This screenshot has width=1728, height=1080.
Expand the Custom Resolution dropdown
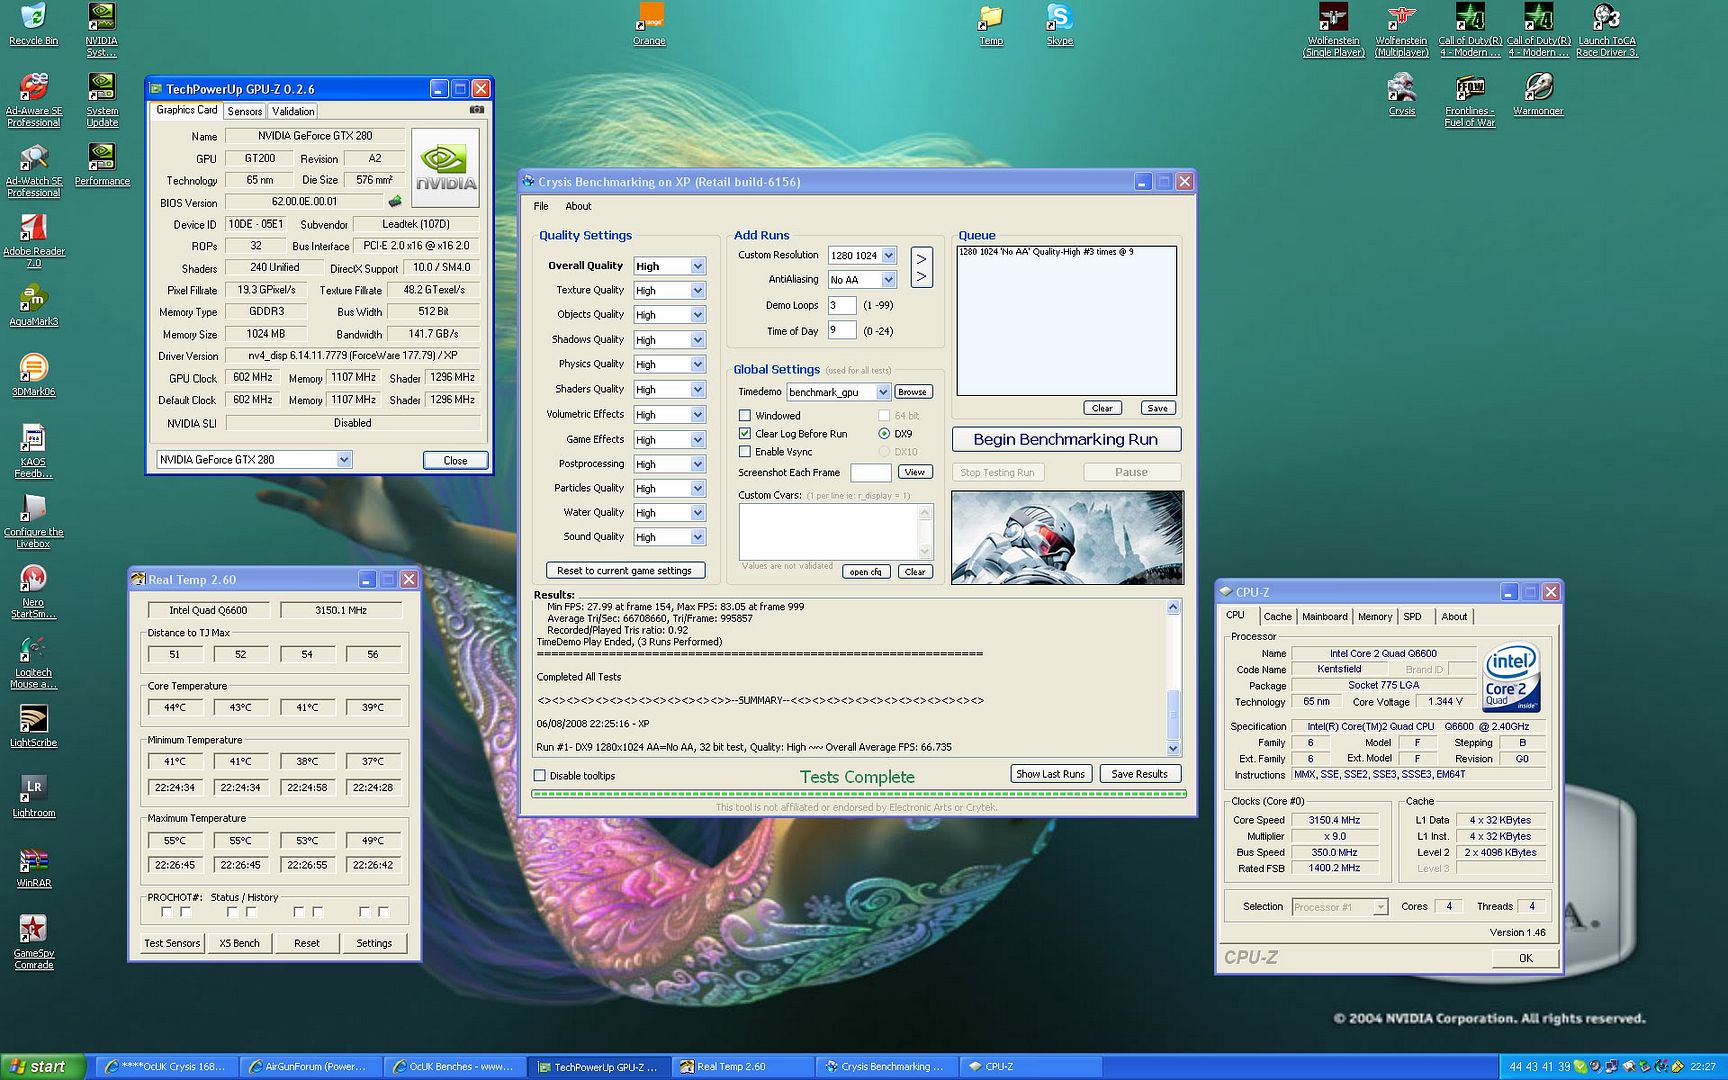pos(888,255)
